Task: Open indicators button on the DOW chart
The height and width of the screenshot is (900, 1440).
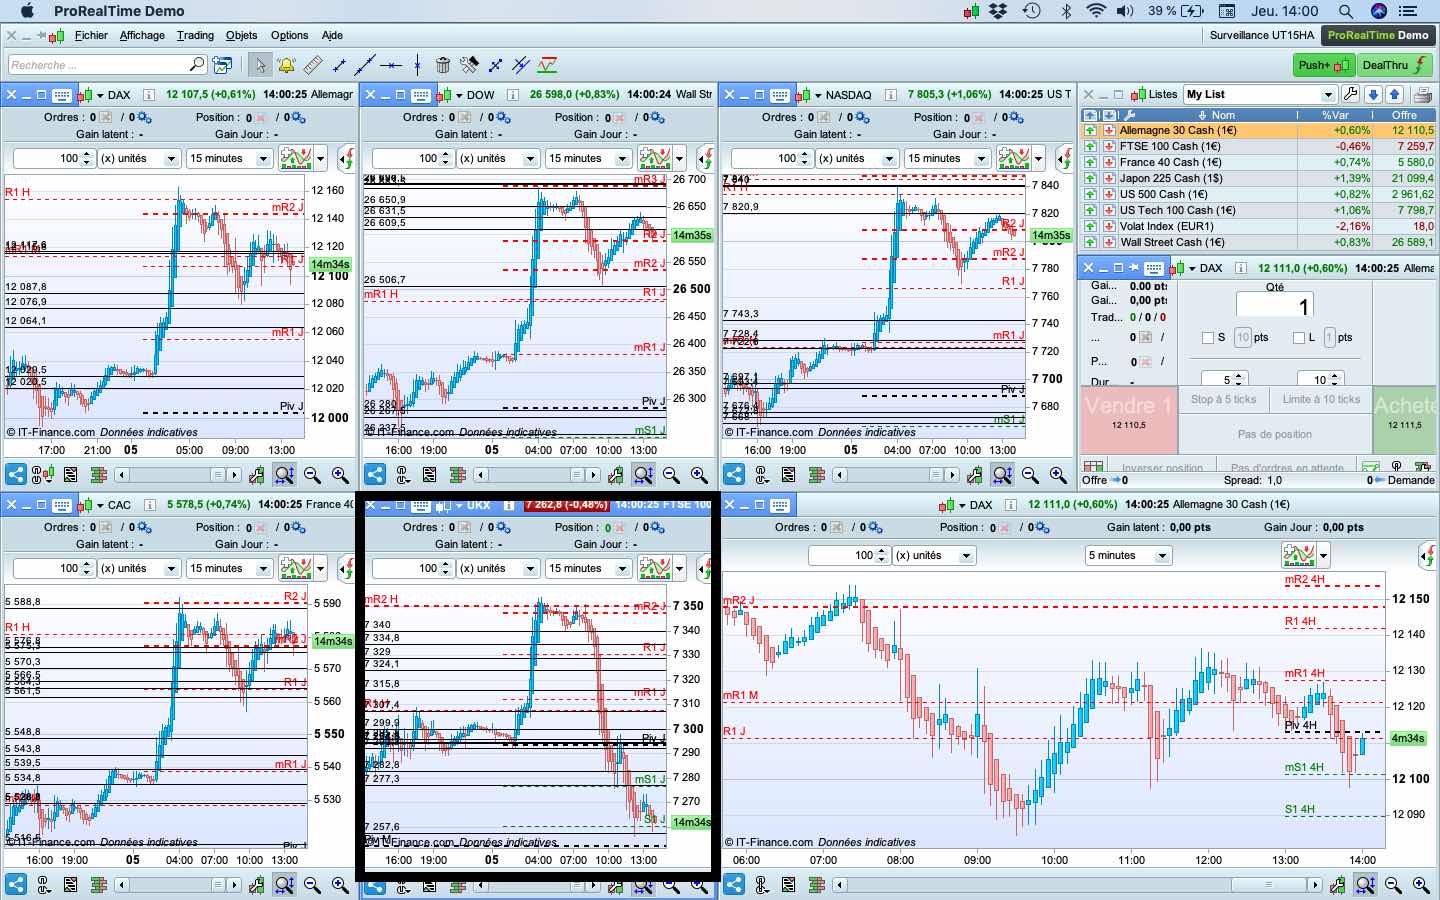Action: (x=654, y=158)
